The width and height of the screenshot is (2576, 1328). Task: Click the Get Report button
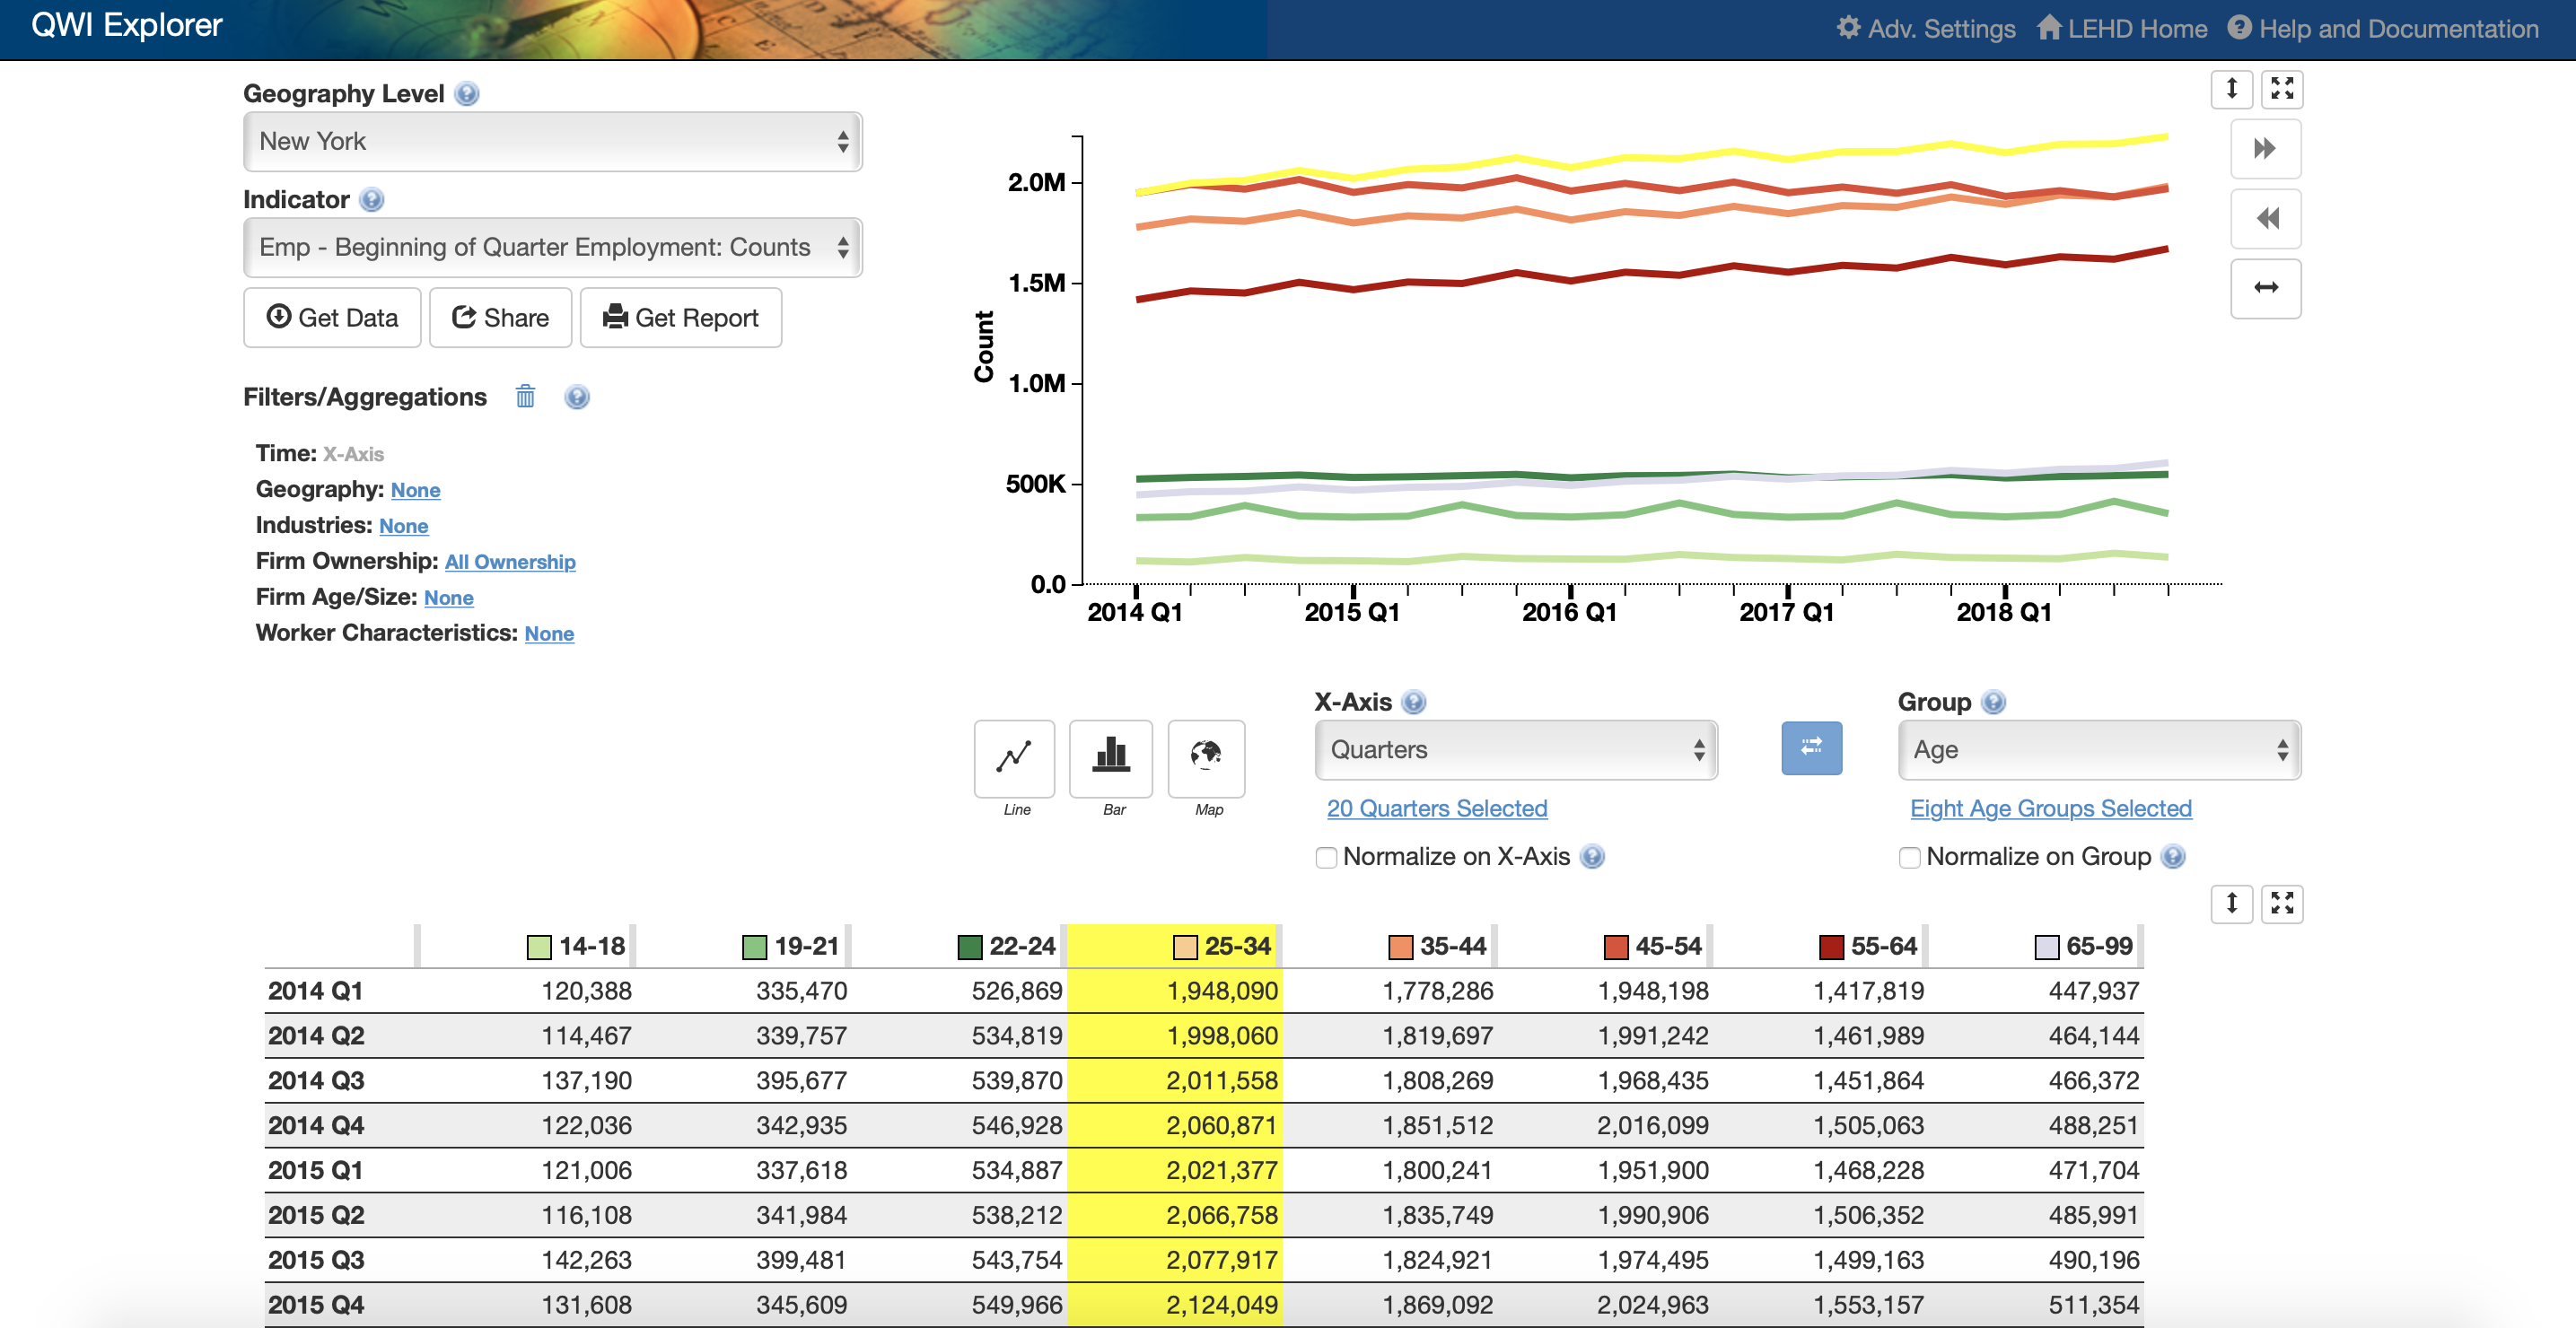pyautogui.click(x=680, y=317)
